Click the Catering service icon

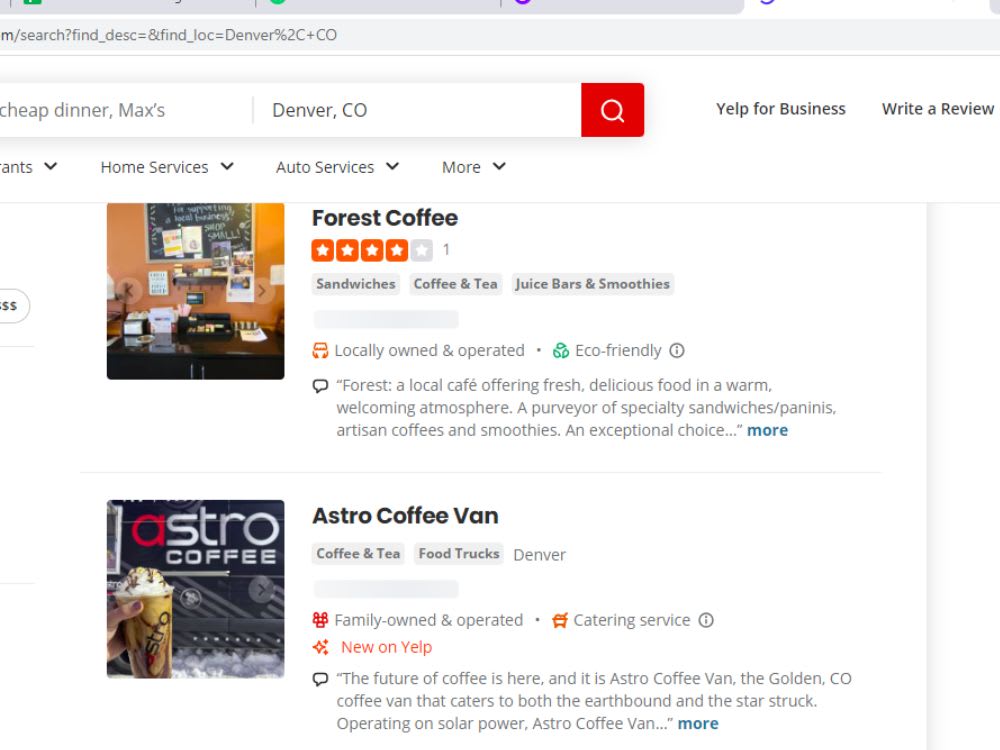pyautogui.click(x=560, y=620)
